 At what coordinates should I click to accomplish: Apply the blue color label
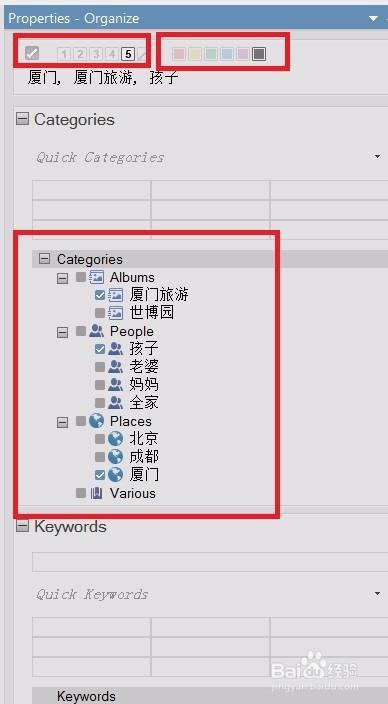(227, 54)
